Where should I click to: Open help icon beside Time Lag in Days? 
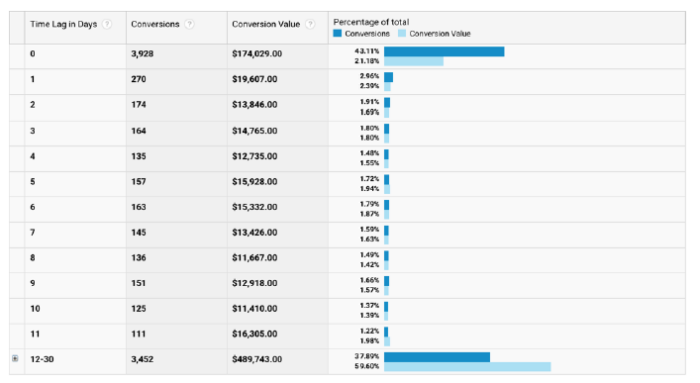click(107, 25)
